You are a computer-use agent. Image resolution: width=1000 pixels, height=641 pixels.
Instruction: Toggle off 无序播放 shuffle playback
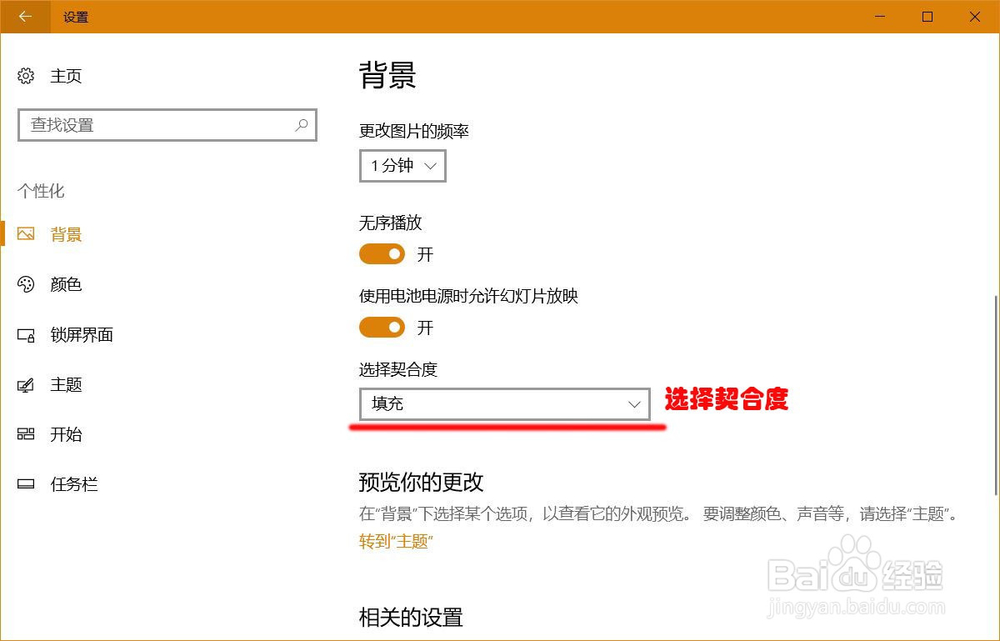click(x=381, y=254)
